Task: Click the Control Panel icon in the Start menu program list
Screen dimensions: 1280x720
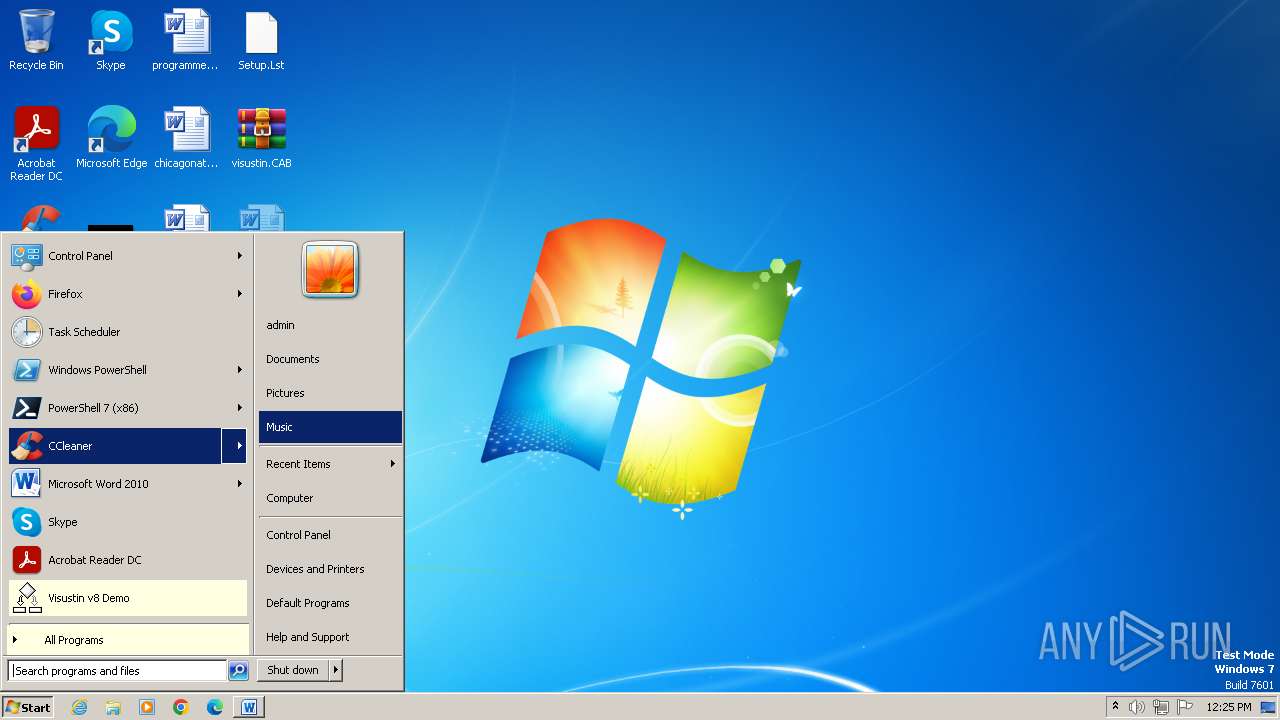Action: (x=26, y=256)
